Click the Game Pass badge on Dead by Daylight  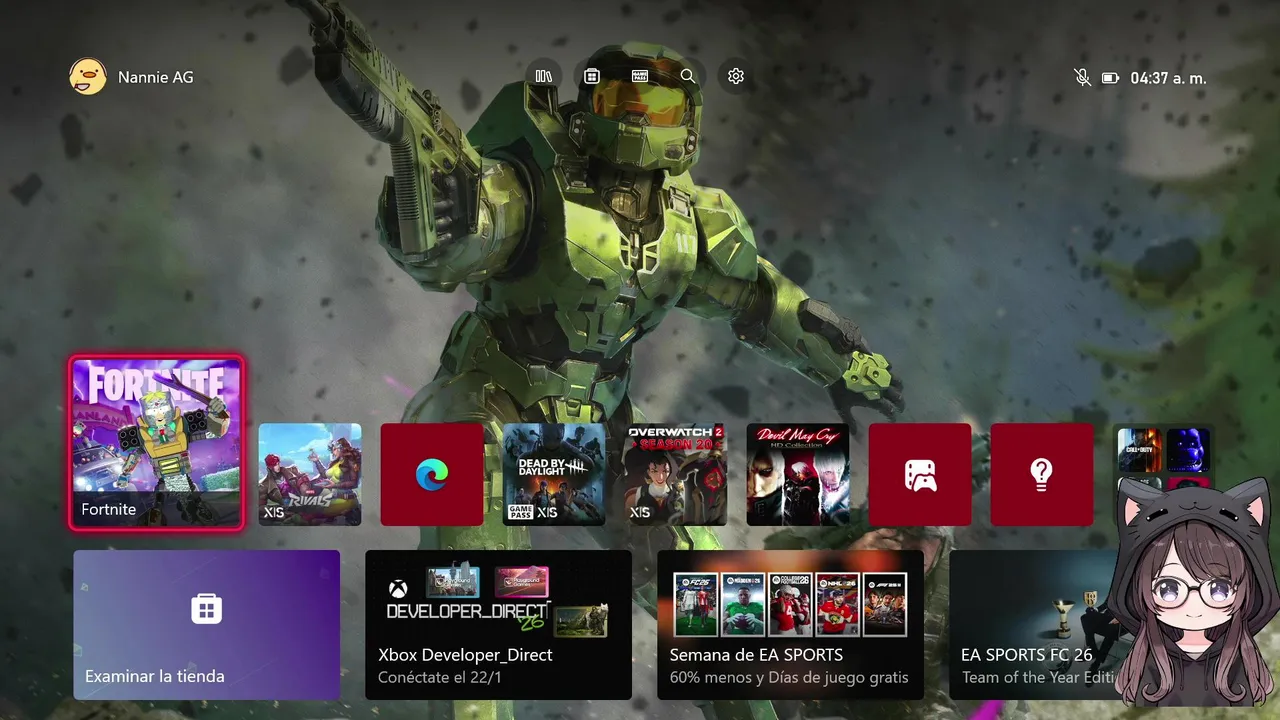(520, 512)
